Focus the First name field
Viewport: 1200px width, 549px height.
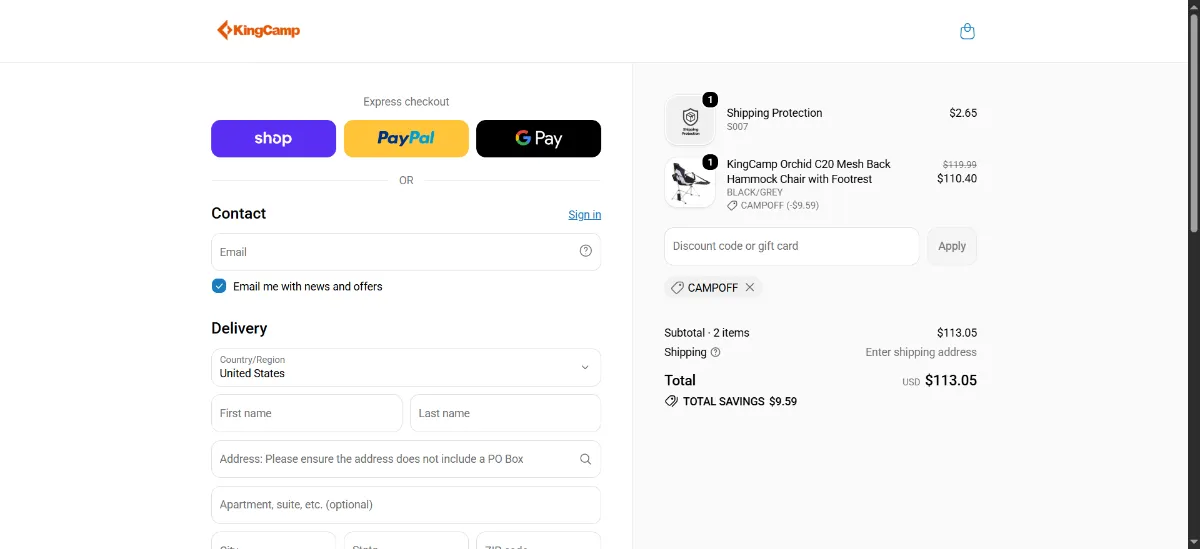pos(307,413)
